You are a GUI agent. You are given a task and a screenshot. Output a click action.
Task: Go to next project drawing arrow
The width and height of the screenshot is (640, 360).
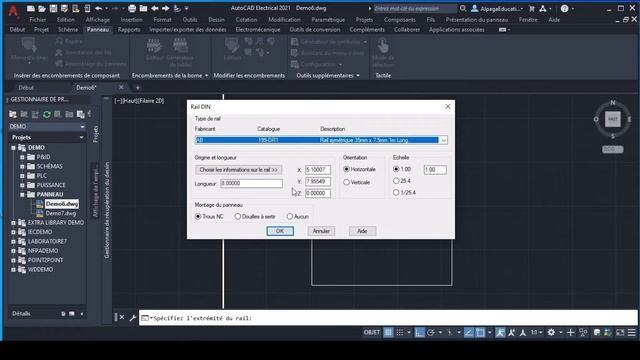(x=165, y=8)
